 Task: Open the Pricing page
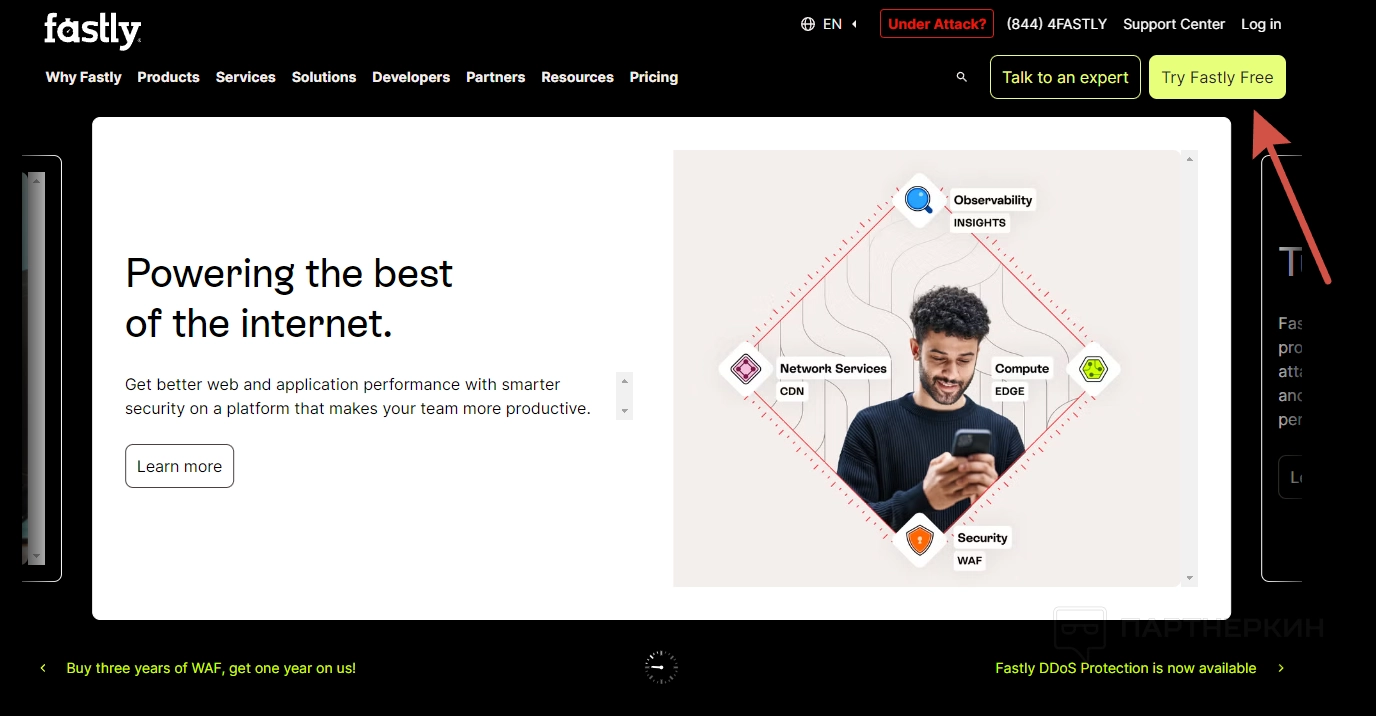[x=654, y=77]
